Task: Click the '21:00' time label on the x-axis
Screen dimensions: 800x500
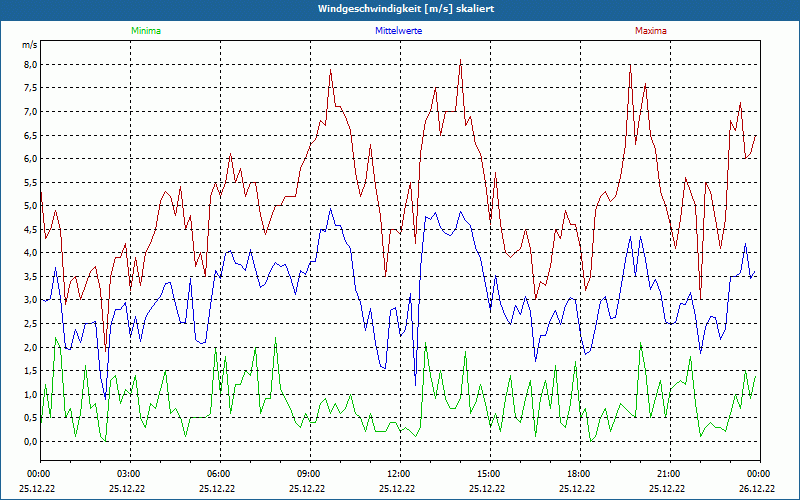Action: pyautogui.click(x=669, y=474)
